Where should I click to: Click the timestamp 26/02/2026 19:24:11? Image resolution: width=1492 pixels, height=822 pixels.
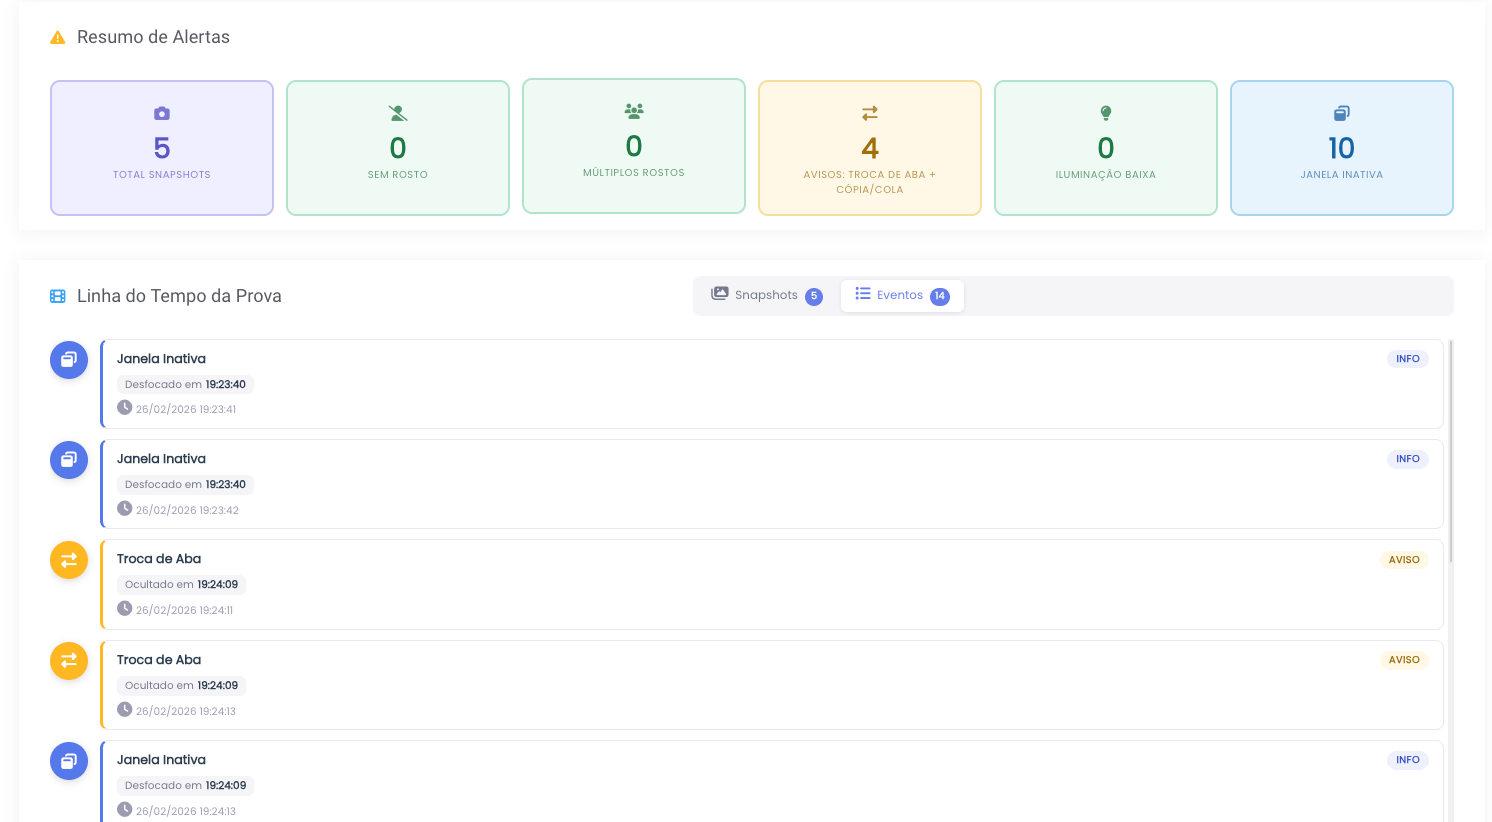[x=184, y=610]
